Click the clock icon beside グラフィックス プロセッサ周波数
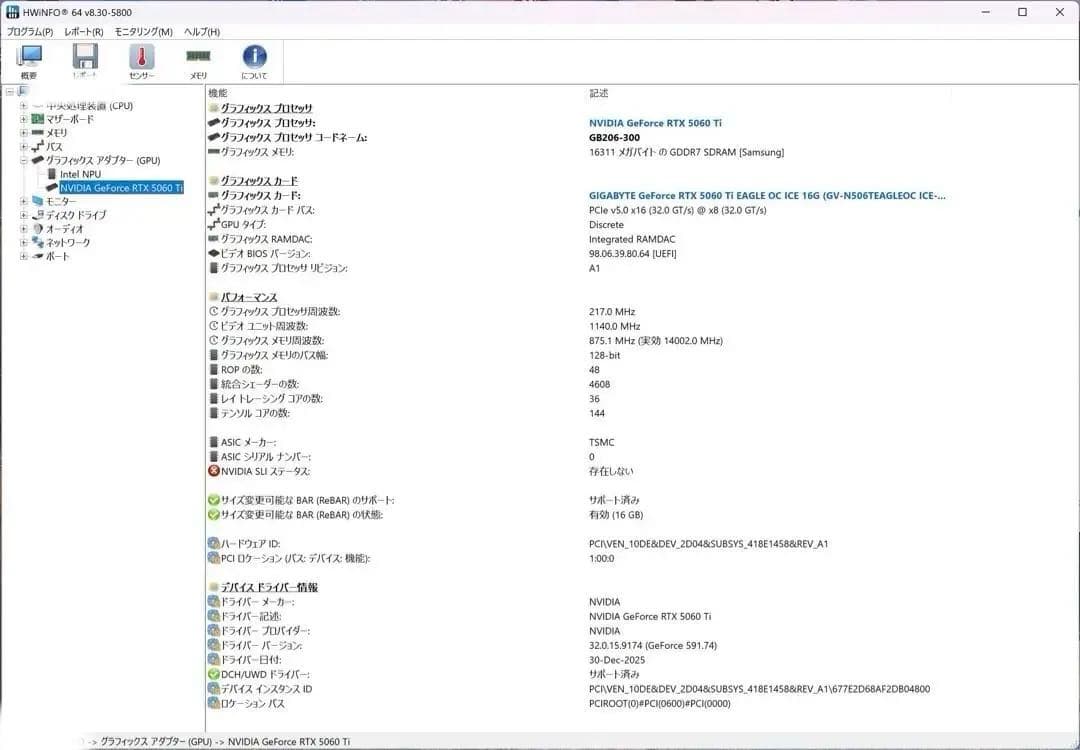The height and width of the screenshot is (750, 1080). (214, 311)
